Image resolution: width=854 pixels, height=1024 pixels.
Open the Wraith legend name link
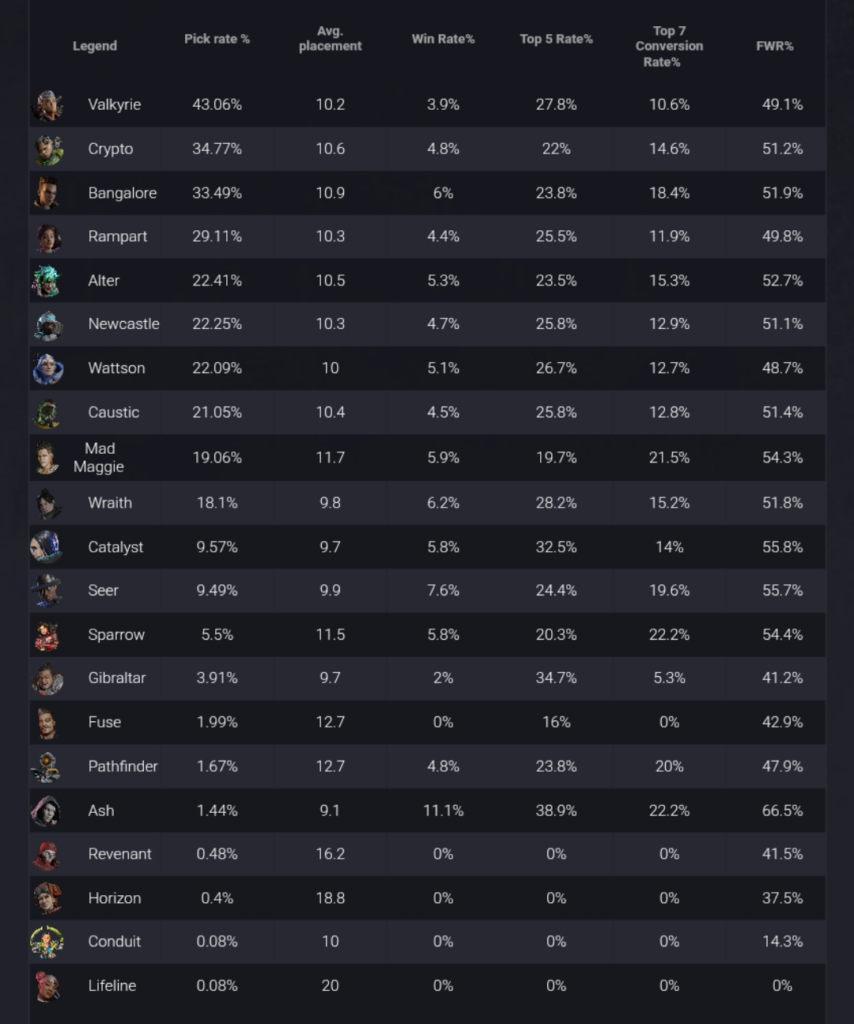[x=109, y=503]
